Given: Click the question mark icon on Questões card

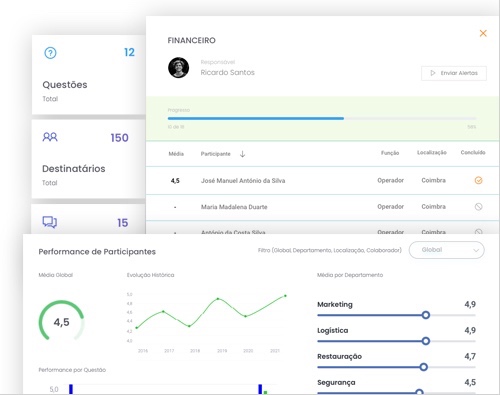Looking at the screenshot, I should [x=50, y=53].
